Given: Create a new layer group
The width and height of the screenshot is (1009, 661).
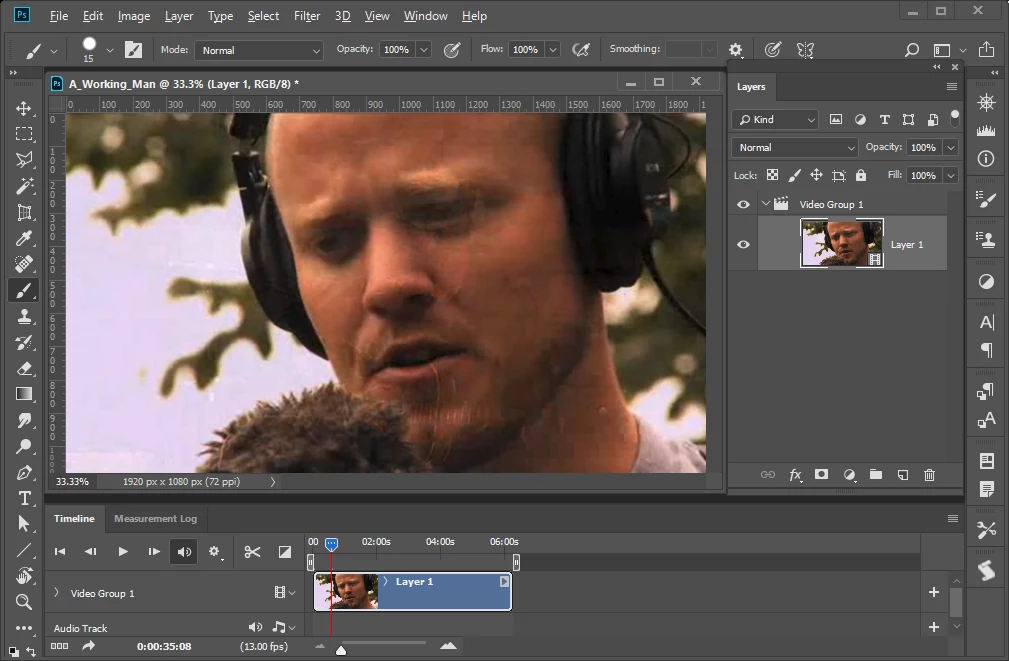Looking at the screenshot, I should tap(875, 474).
